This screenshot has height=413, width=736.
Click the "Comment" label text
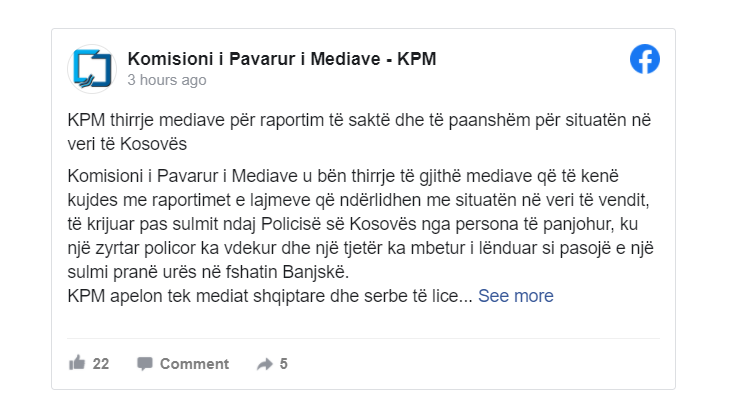click(194, 364)
